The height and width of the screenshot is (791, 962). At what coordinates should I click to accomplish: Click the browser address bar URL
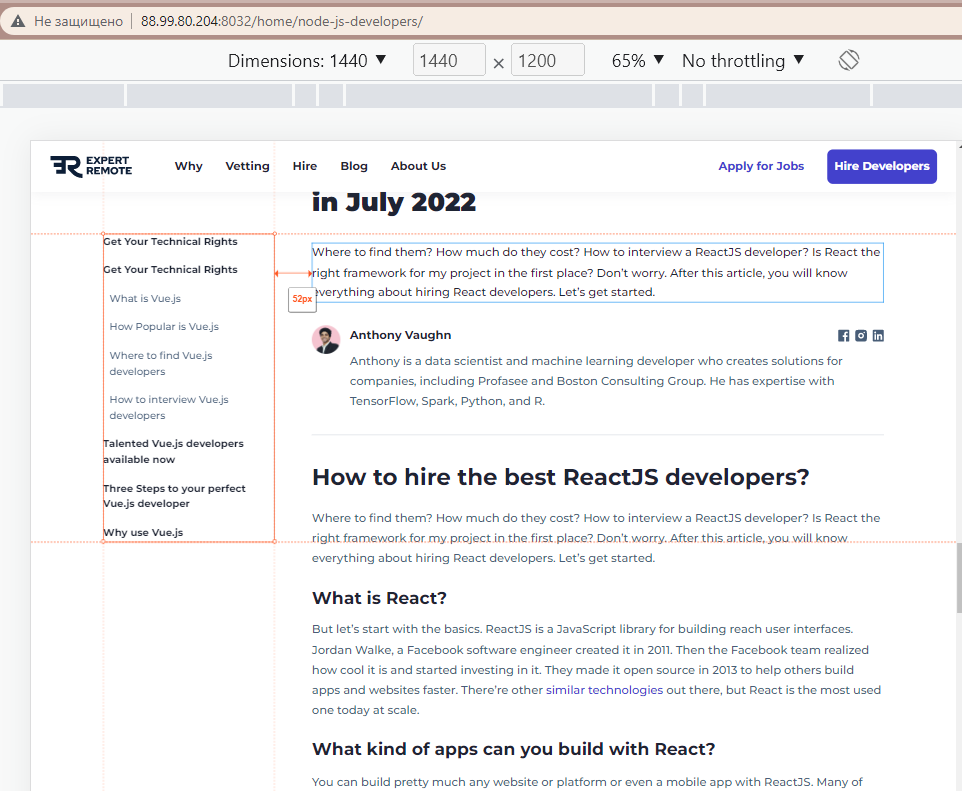(282, 21)
